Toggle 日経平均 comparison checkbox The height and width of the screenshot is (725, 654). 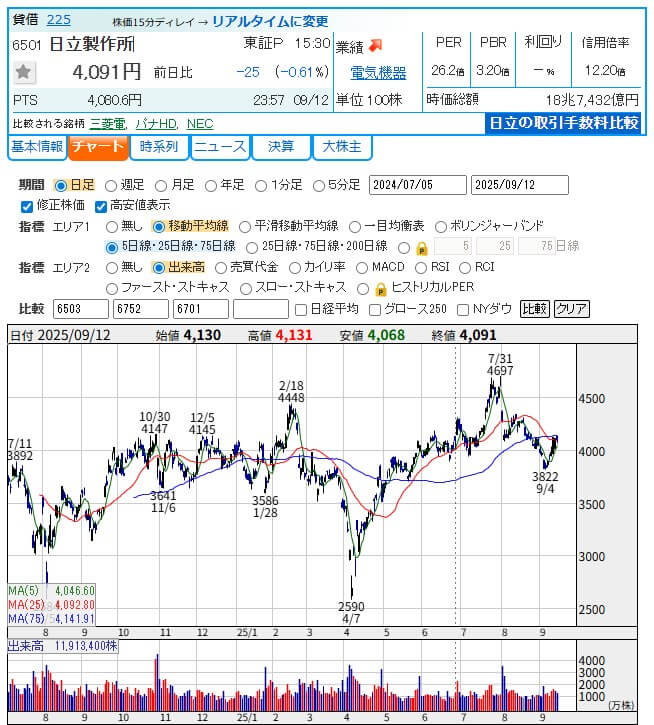pyautogui.click(x=301, y=310)
